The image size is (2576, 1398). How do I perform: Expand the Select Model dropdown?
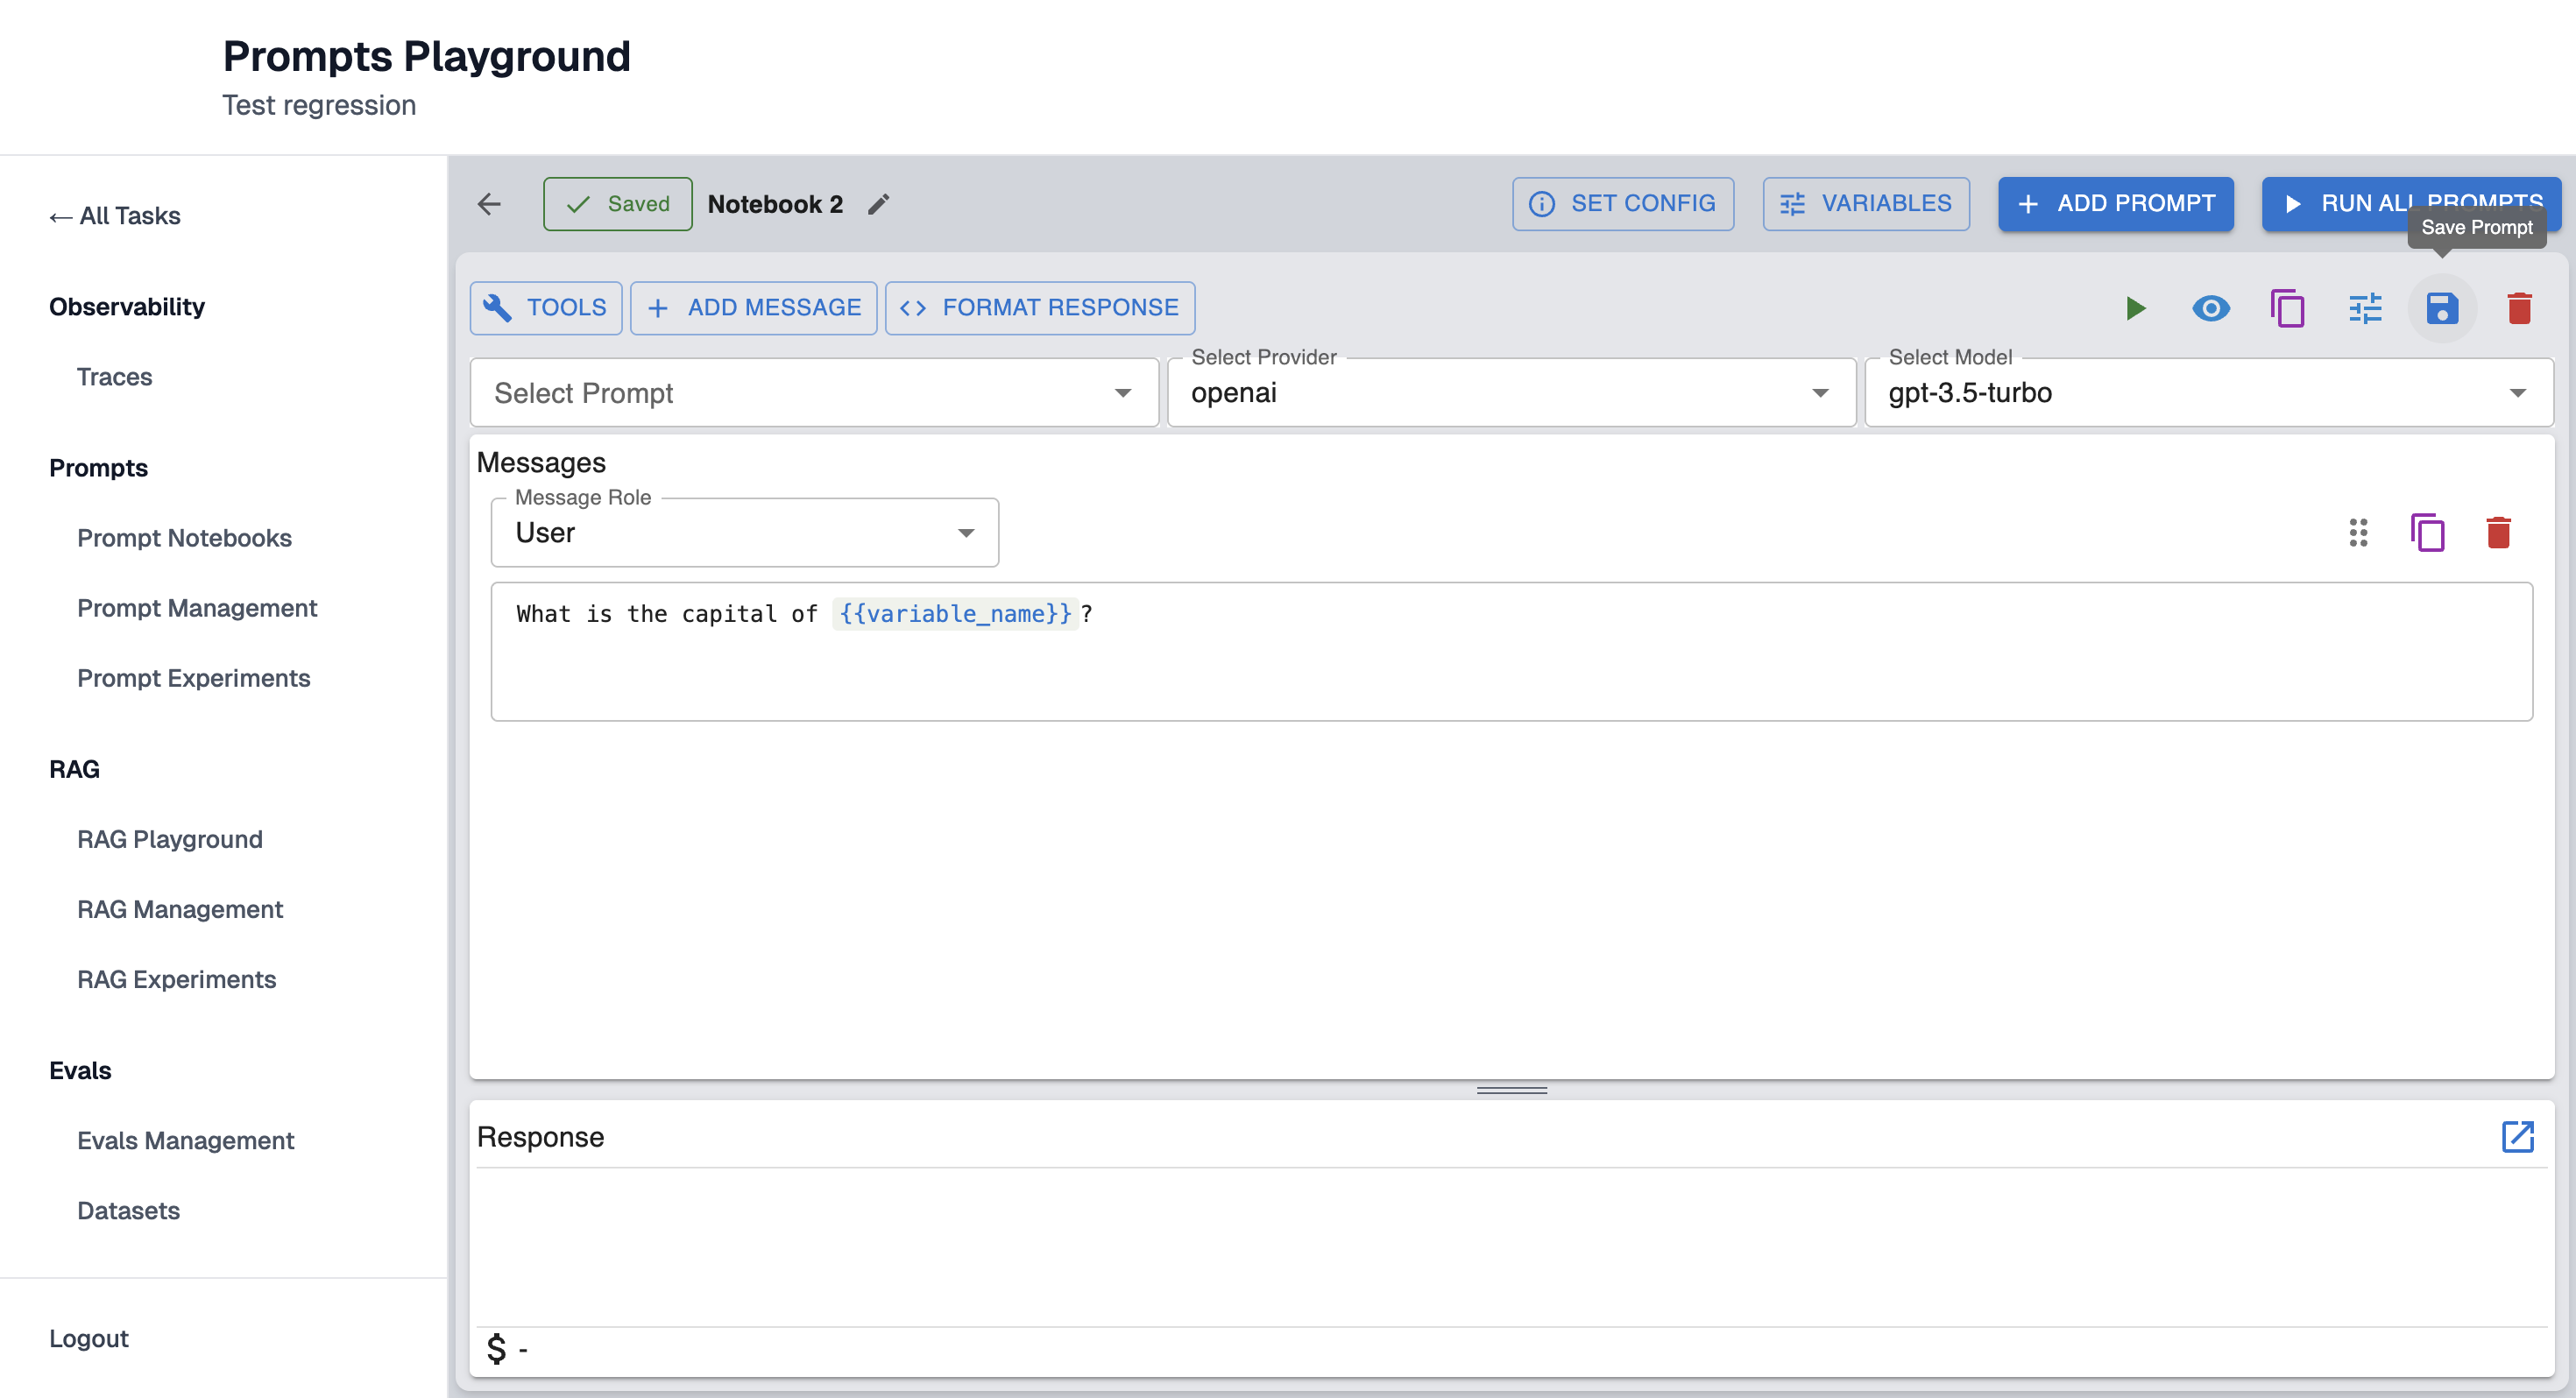[x=2207, y=393]
